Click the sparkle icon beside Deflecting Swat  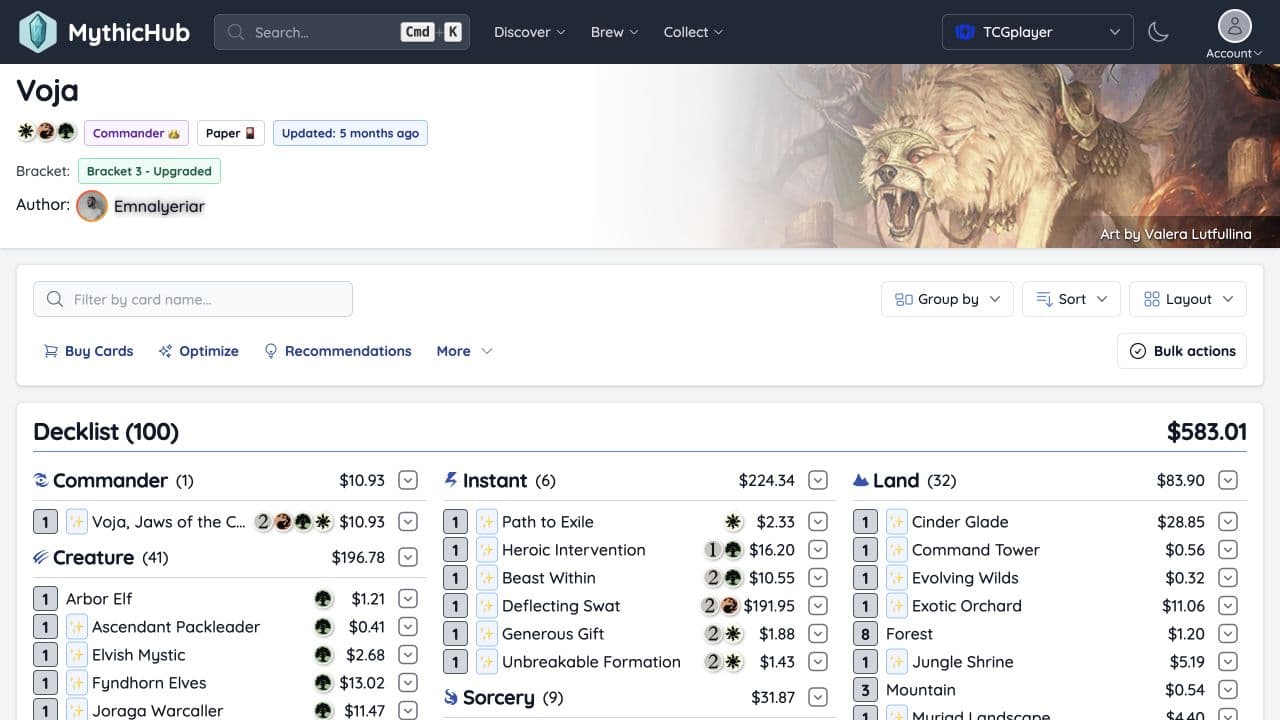487,606
